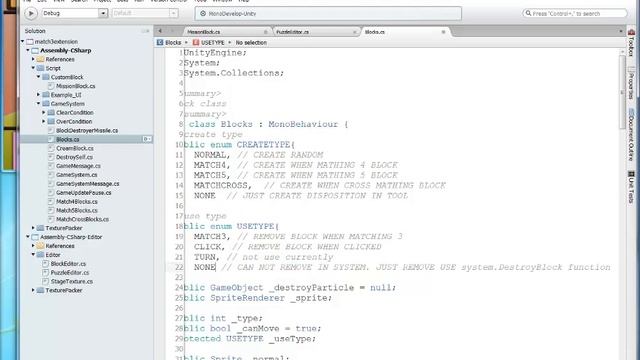
Task: Click the GameSystem folder icon
Action: tap(46, 104)
